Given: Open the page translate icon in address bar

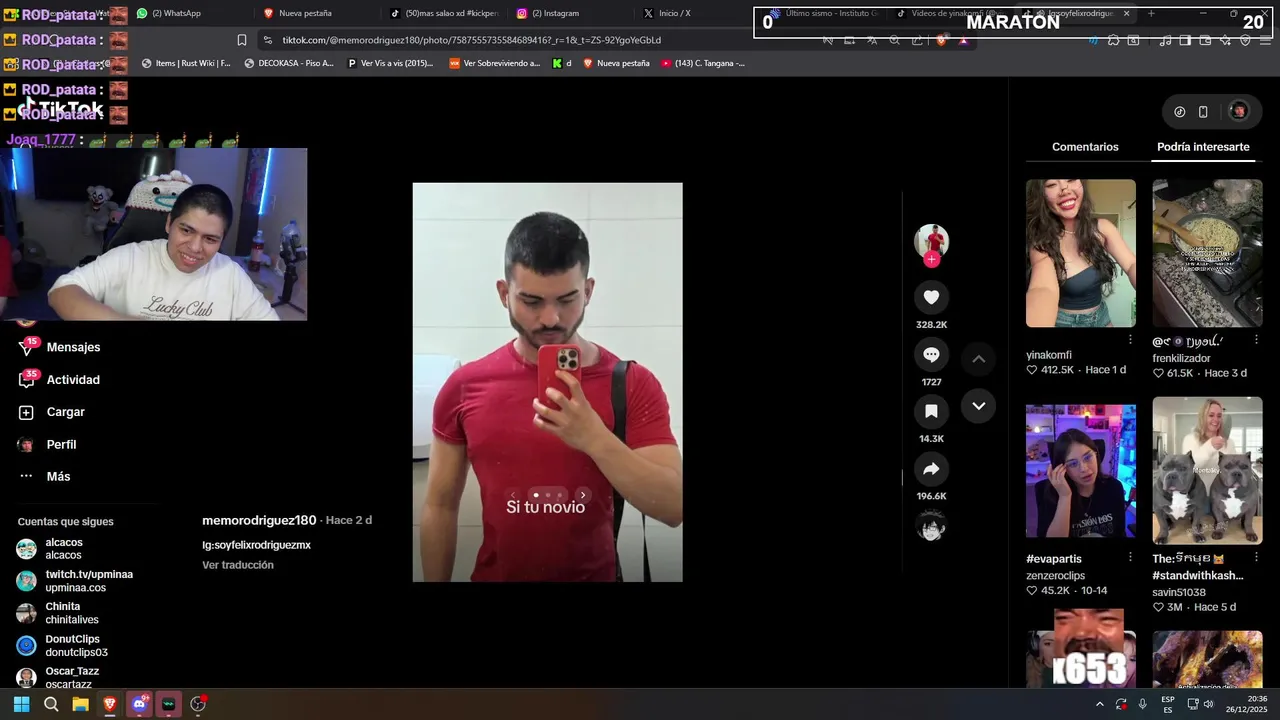Looking at the screenshot, I should click(872, 40).
